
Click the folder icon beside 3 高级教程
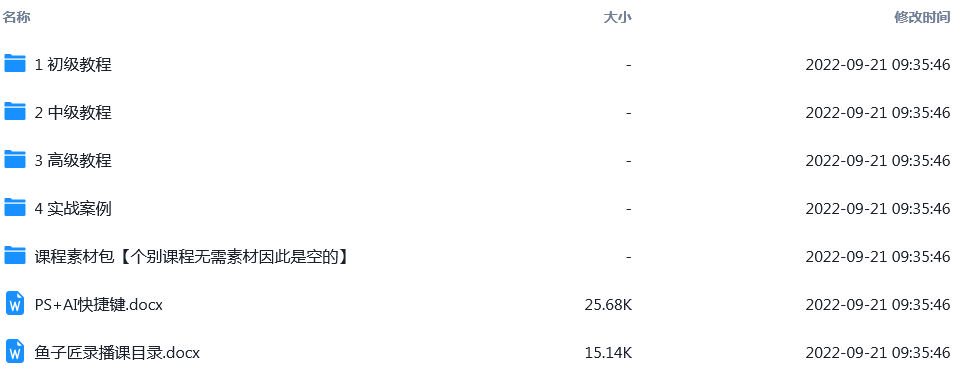click(15, 159)
